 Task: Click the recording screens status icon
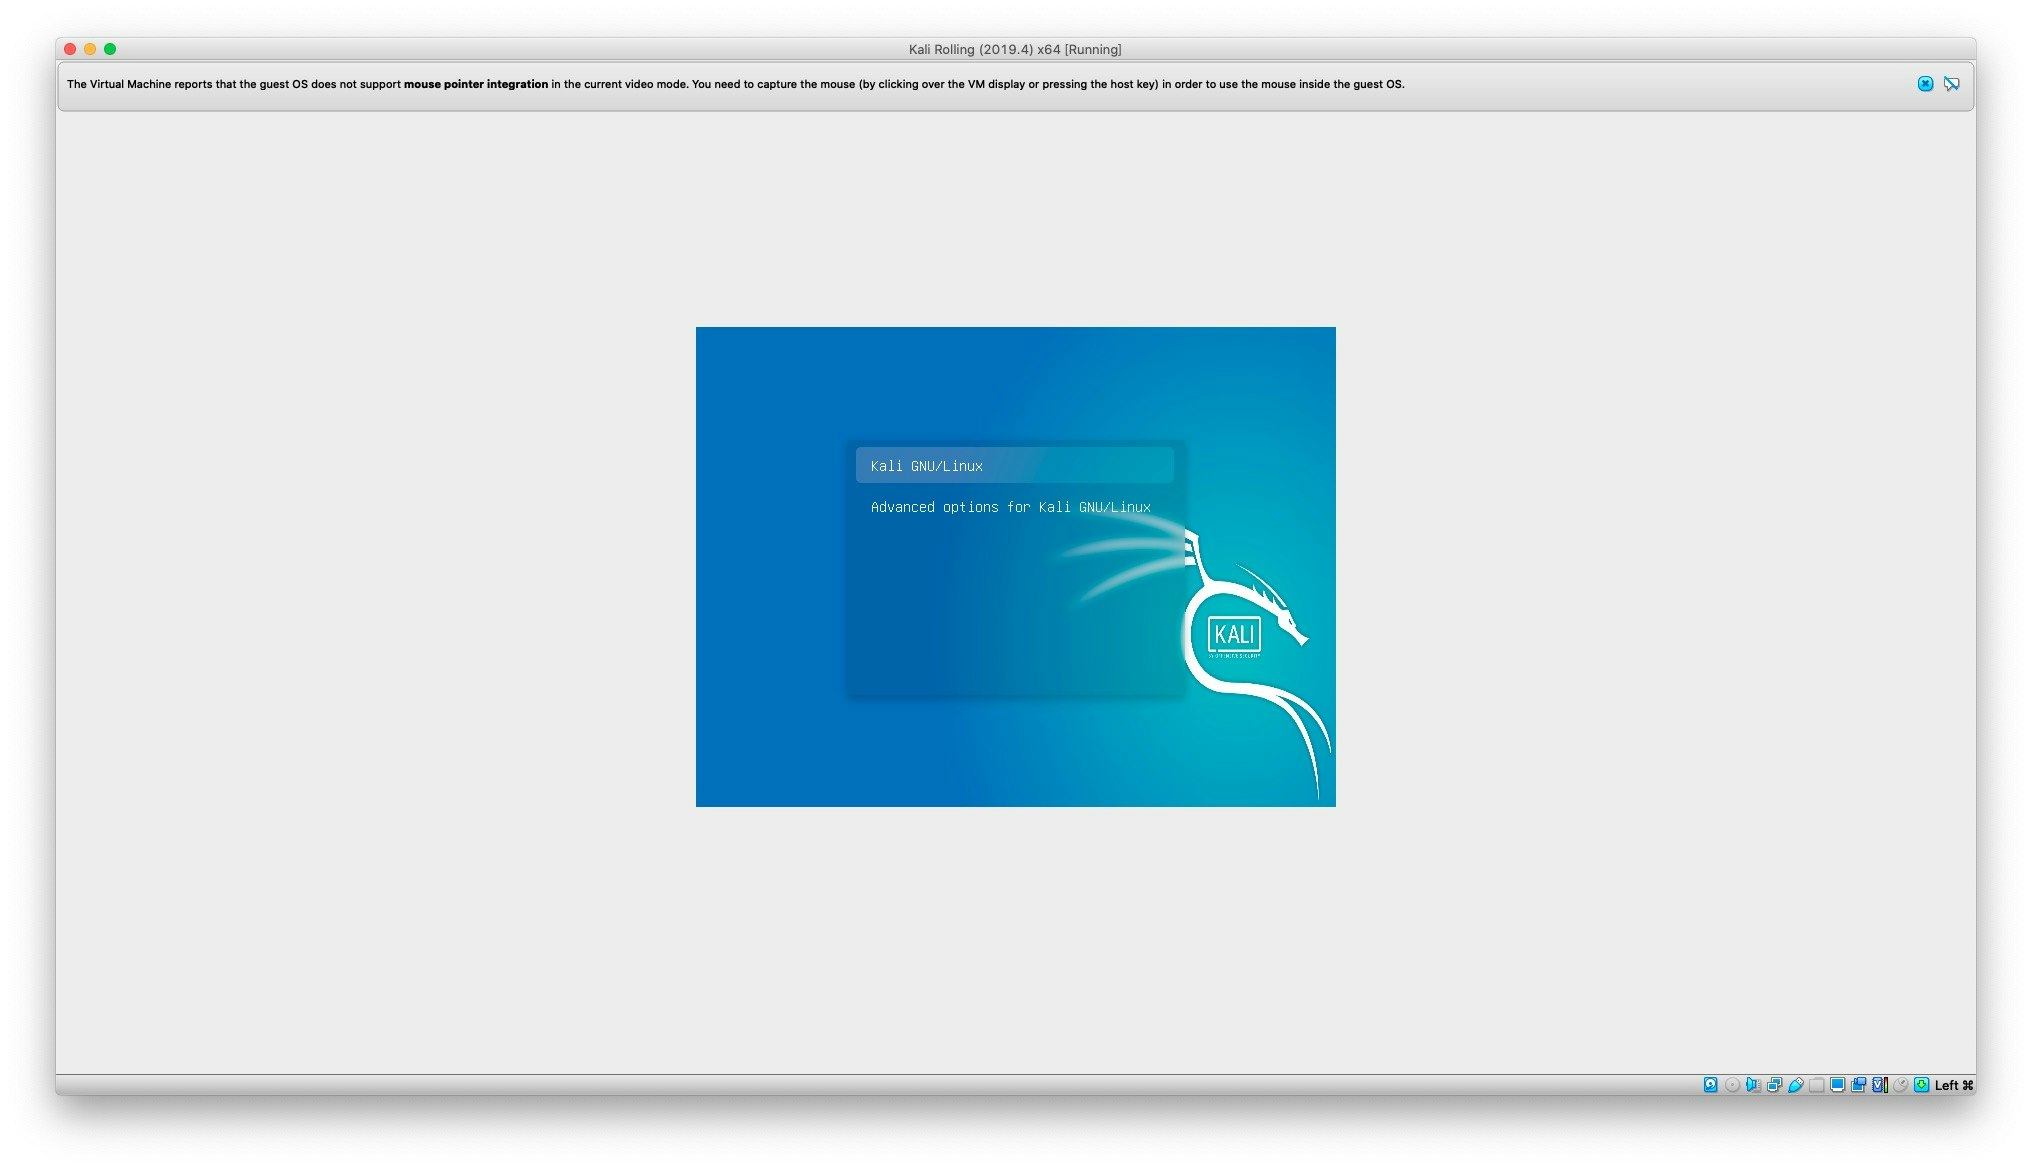tap(1858, 1085)
